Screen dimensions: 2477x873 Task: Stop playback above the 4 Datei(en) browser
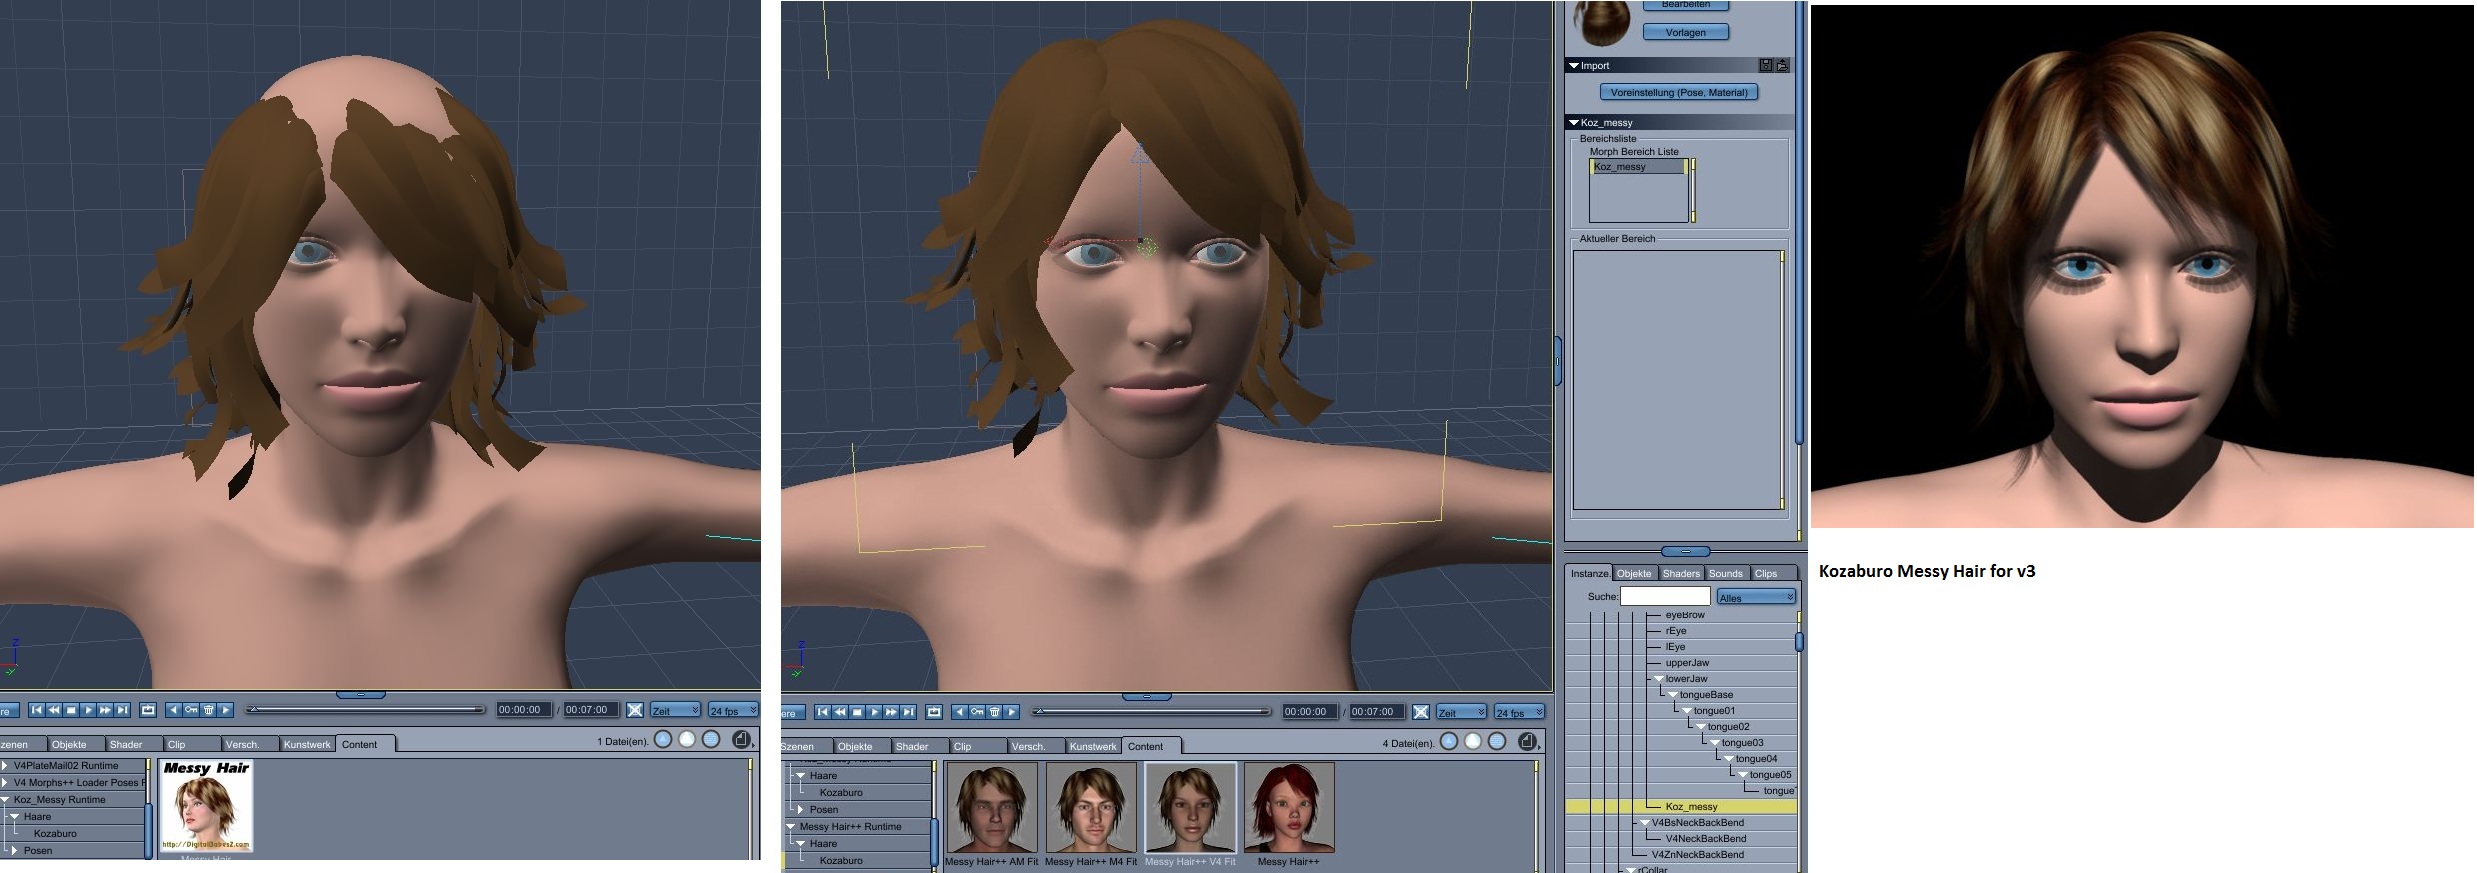click(857, 712)
